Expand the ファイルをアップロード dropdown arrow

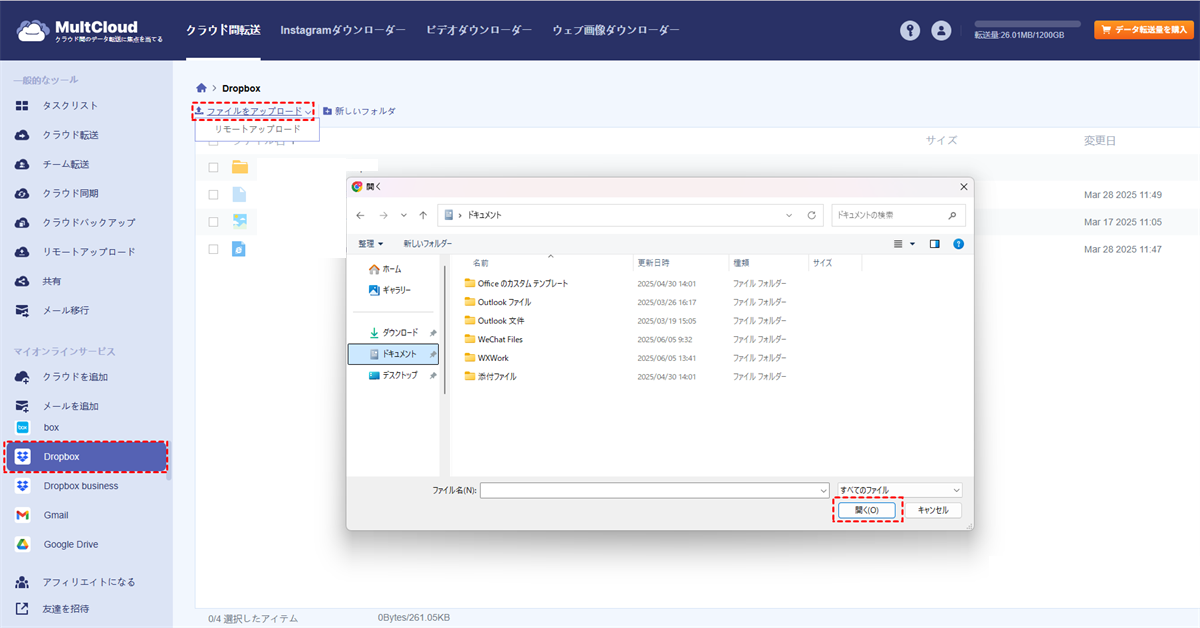309,111
